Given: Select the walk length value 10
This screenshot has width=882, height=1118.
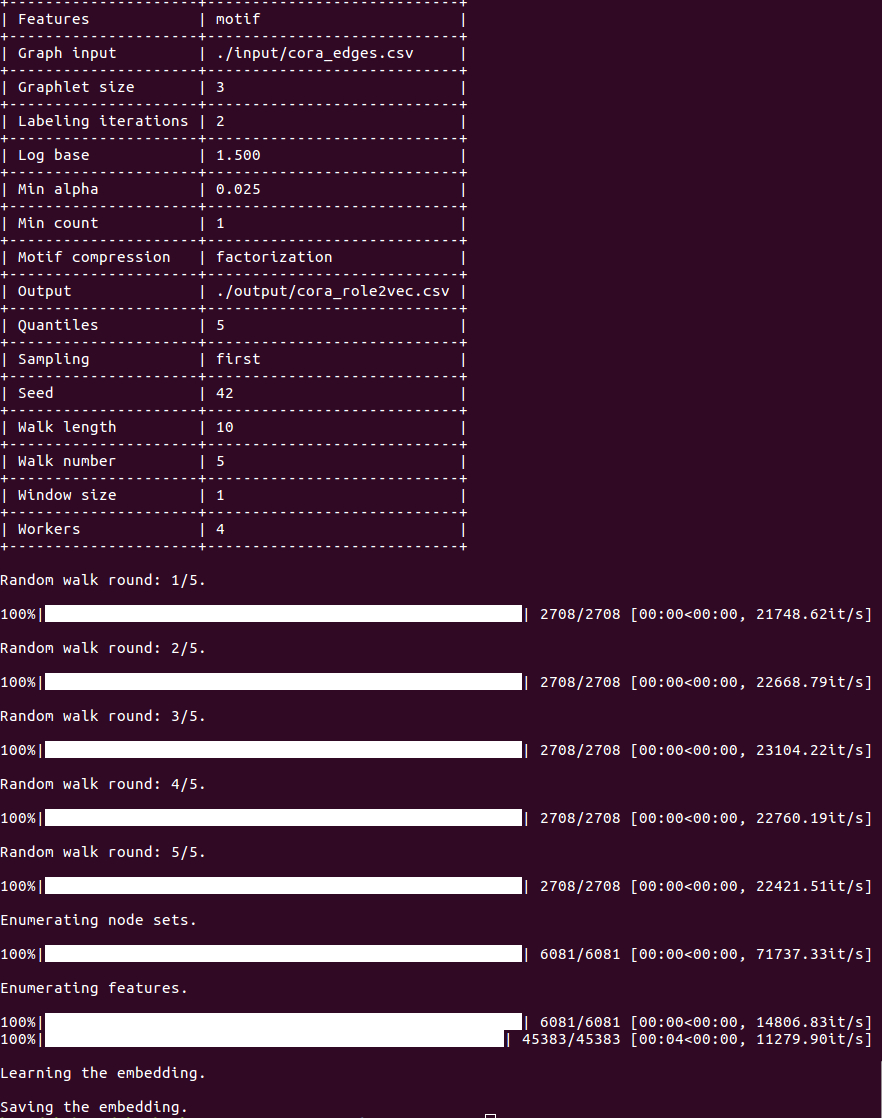Looking at the screenshot, I should pos(225,427).
